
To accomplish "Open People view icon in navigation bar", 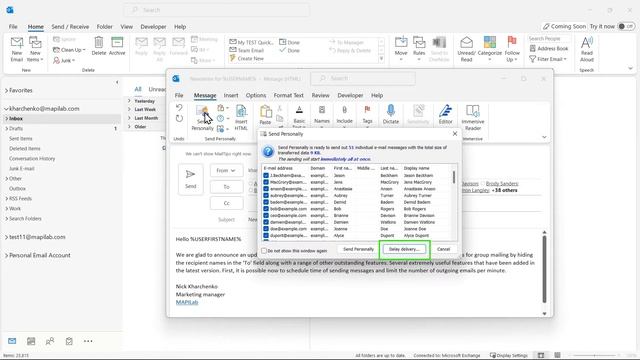I will [50, 341].
